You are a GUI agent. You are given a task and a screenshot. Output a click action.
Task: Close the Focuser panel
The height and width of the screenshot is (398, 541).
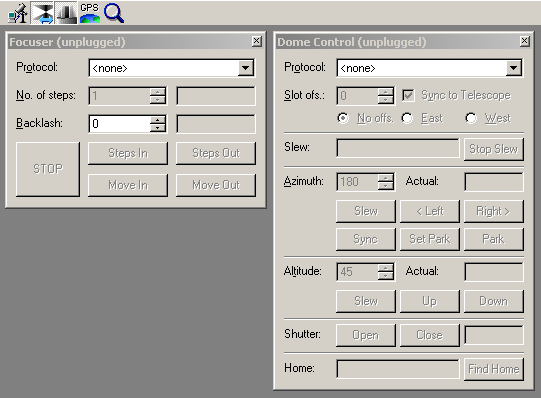[256, 41]
